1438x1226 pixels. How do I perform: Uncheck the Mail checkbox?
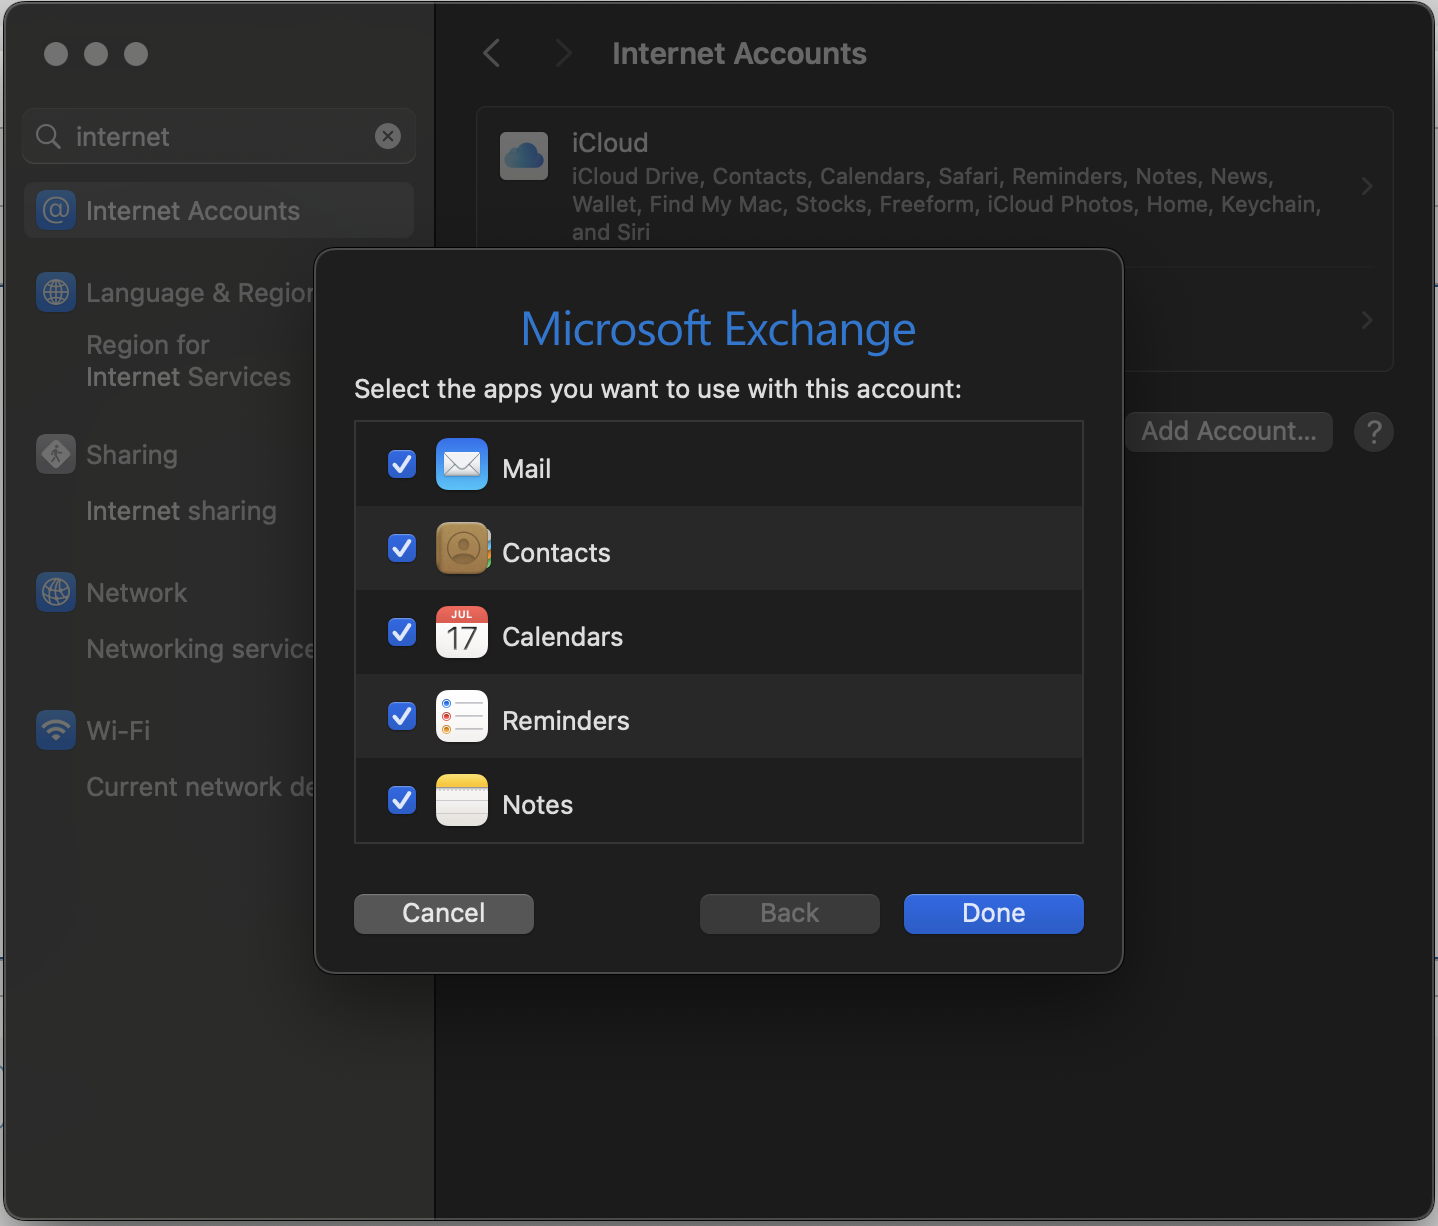[x=402, y=464]
